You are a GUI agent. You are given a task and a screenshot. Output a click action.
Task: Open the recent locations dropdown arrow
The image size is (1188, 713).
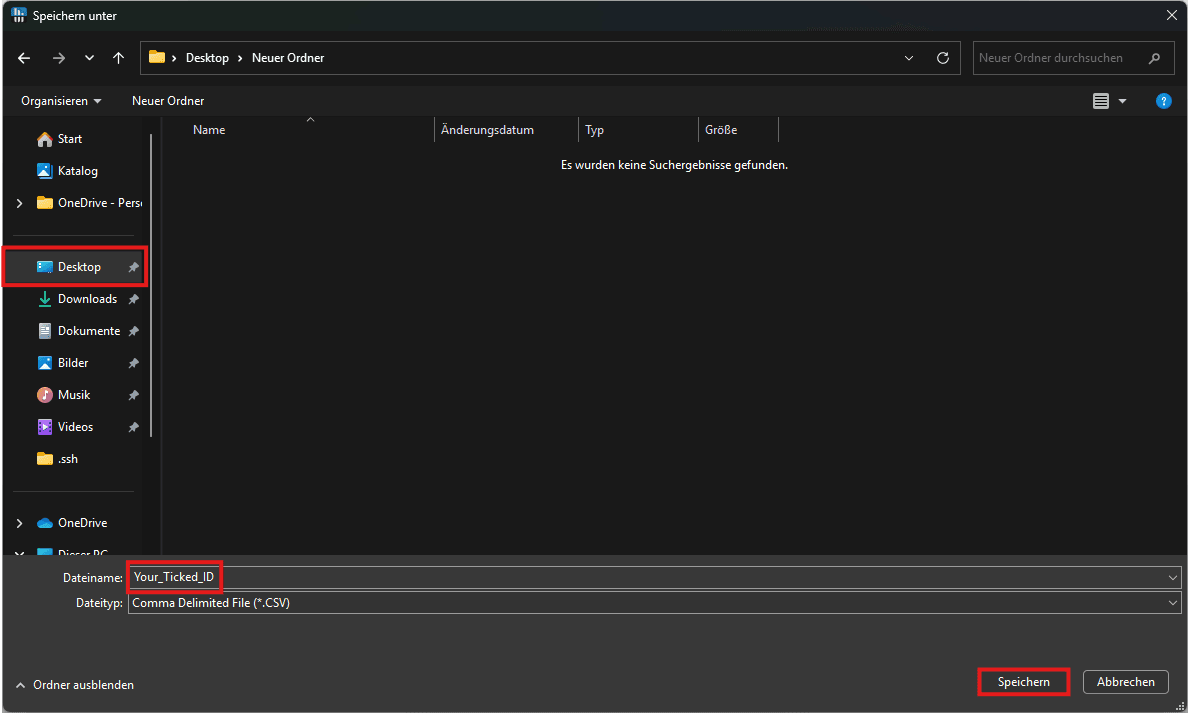(90, 58)
